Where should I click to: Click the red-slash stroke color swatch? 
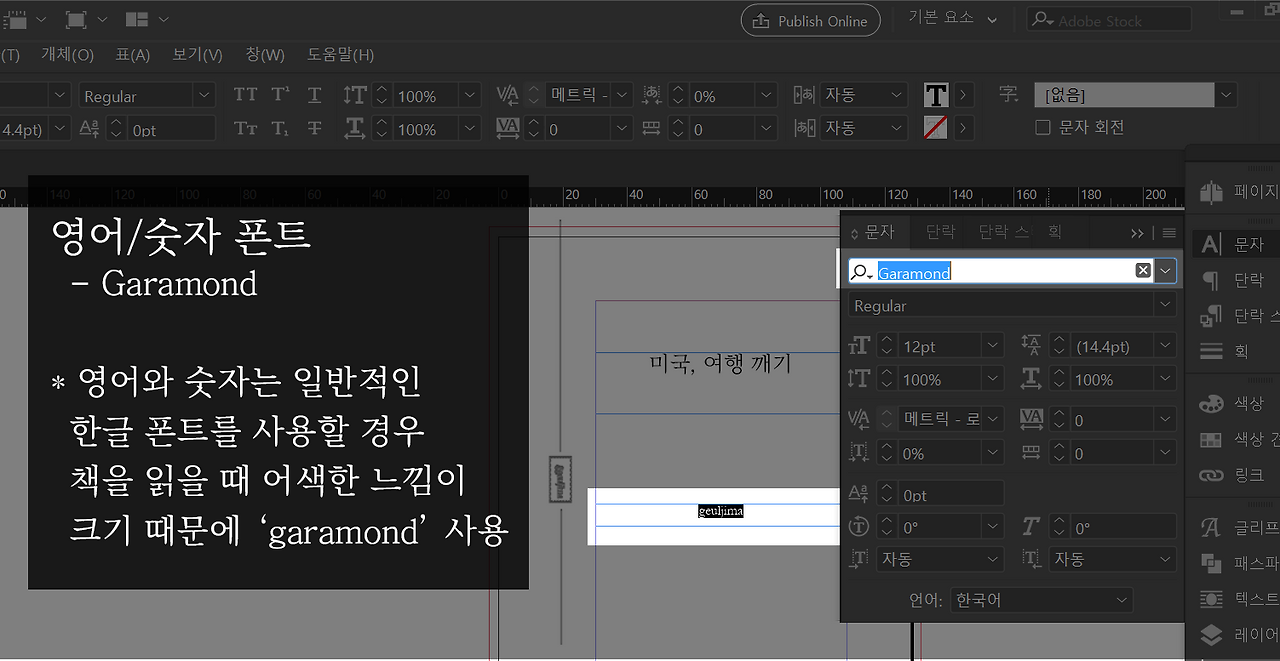[x=936, y=128]
